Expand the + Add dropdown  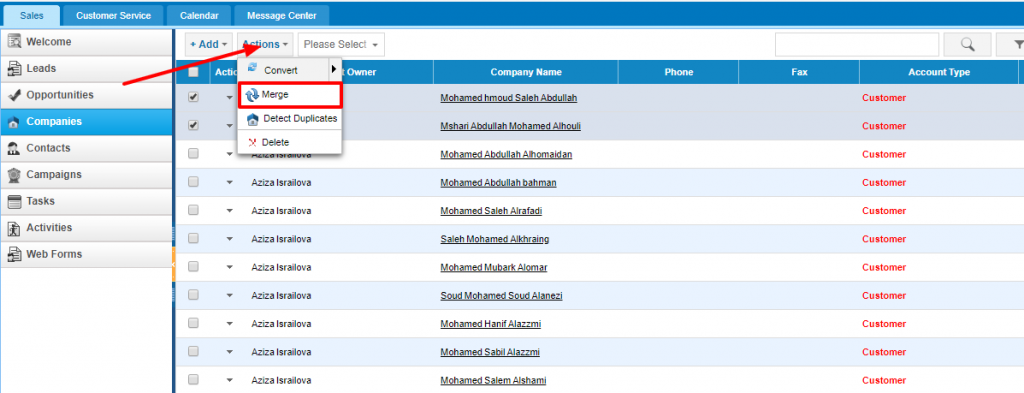click(x=208, y=44)
